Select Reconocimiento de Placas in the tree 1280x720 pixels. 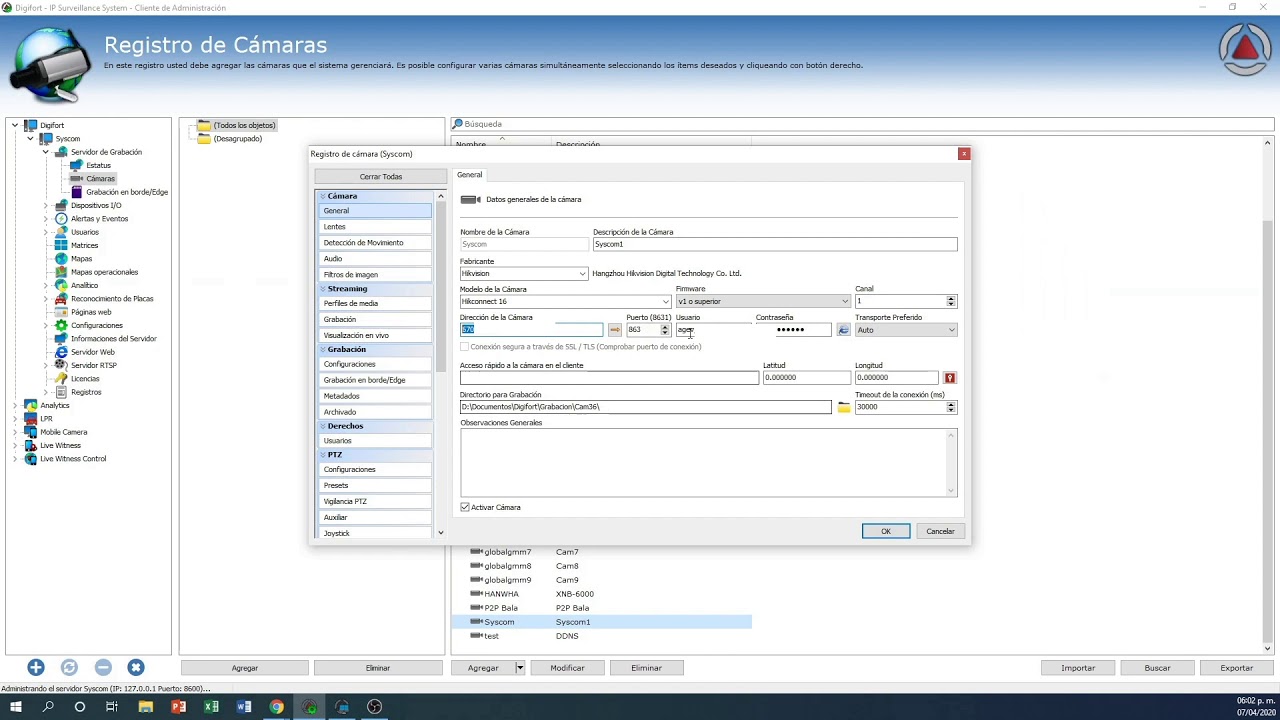(112, 298)
